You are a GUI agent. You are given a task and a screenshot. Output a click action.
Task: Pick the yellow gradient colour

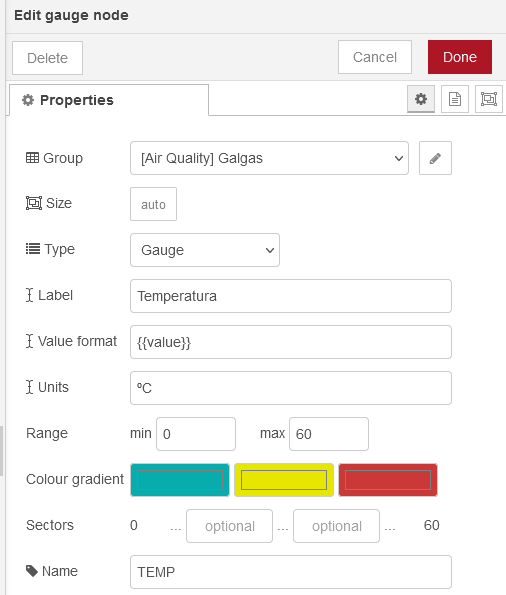284,480
